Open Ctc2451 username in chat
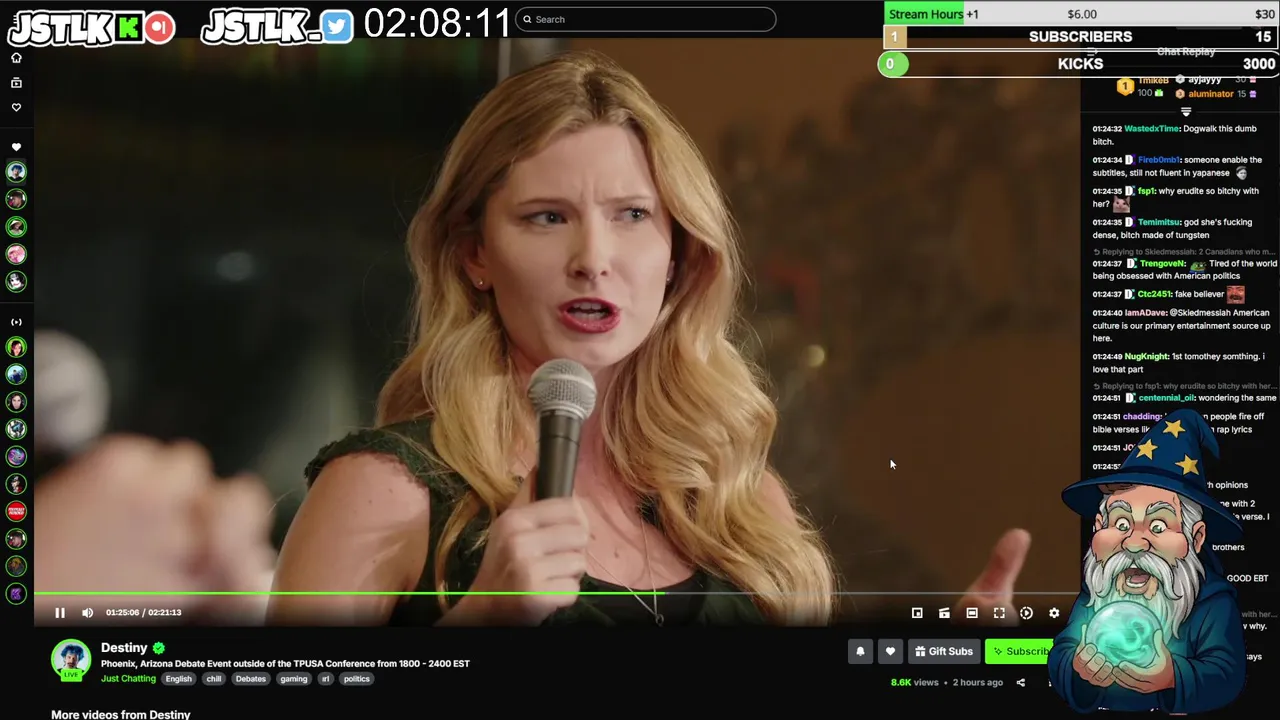 (1154, 295)
